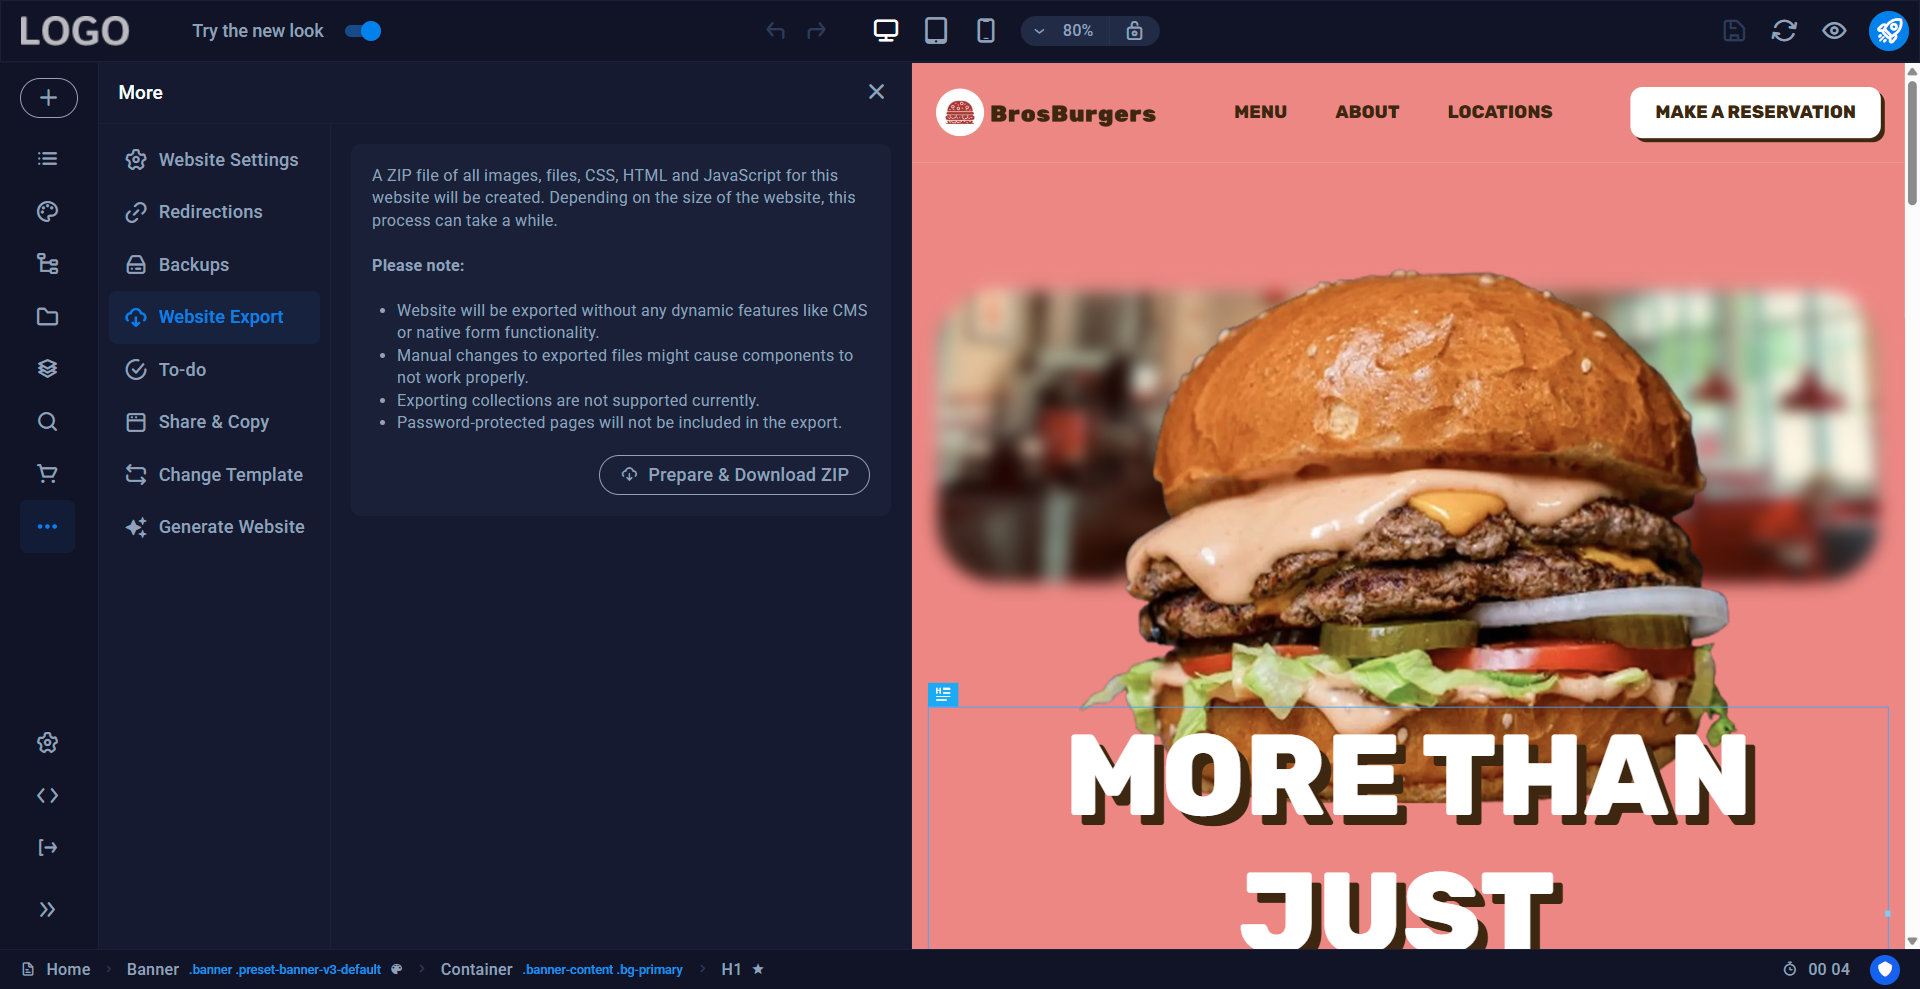Click Container in the breadcrumb
This screenshot has width=1920, height=989.
click(476, 969)
